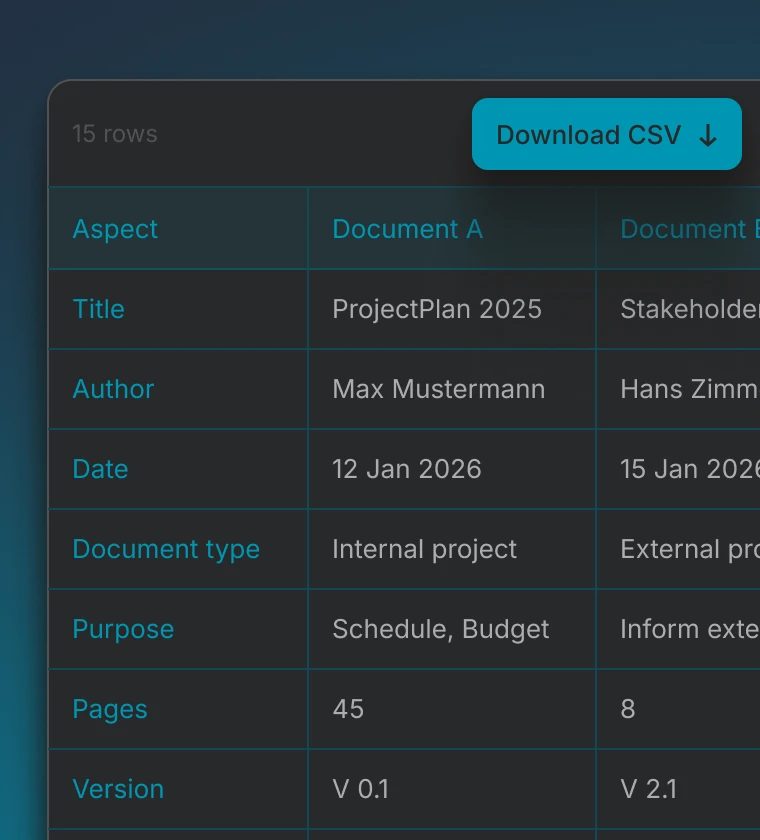This screenshot has height=840, width=760.
Task: Select the Title row label
Action: point(98,309)
